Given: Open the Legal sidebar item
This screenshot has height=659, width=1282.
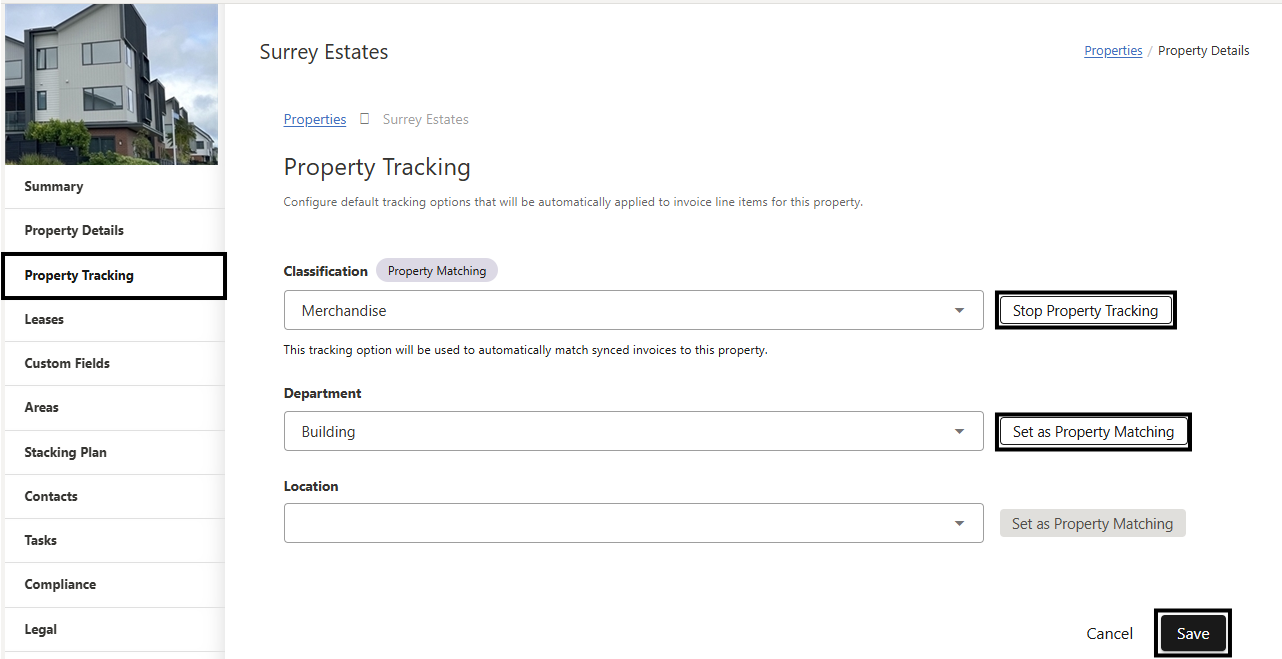Looking at the screenshot, I should pyautogui.click(x=41, y=629).
